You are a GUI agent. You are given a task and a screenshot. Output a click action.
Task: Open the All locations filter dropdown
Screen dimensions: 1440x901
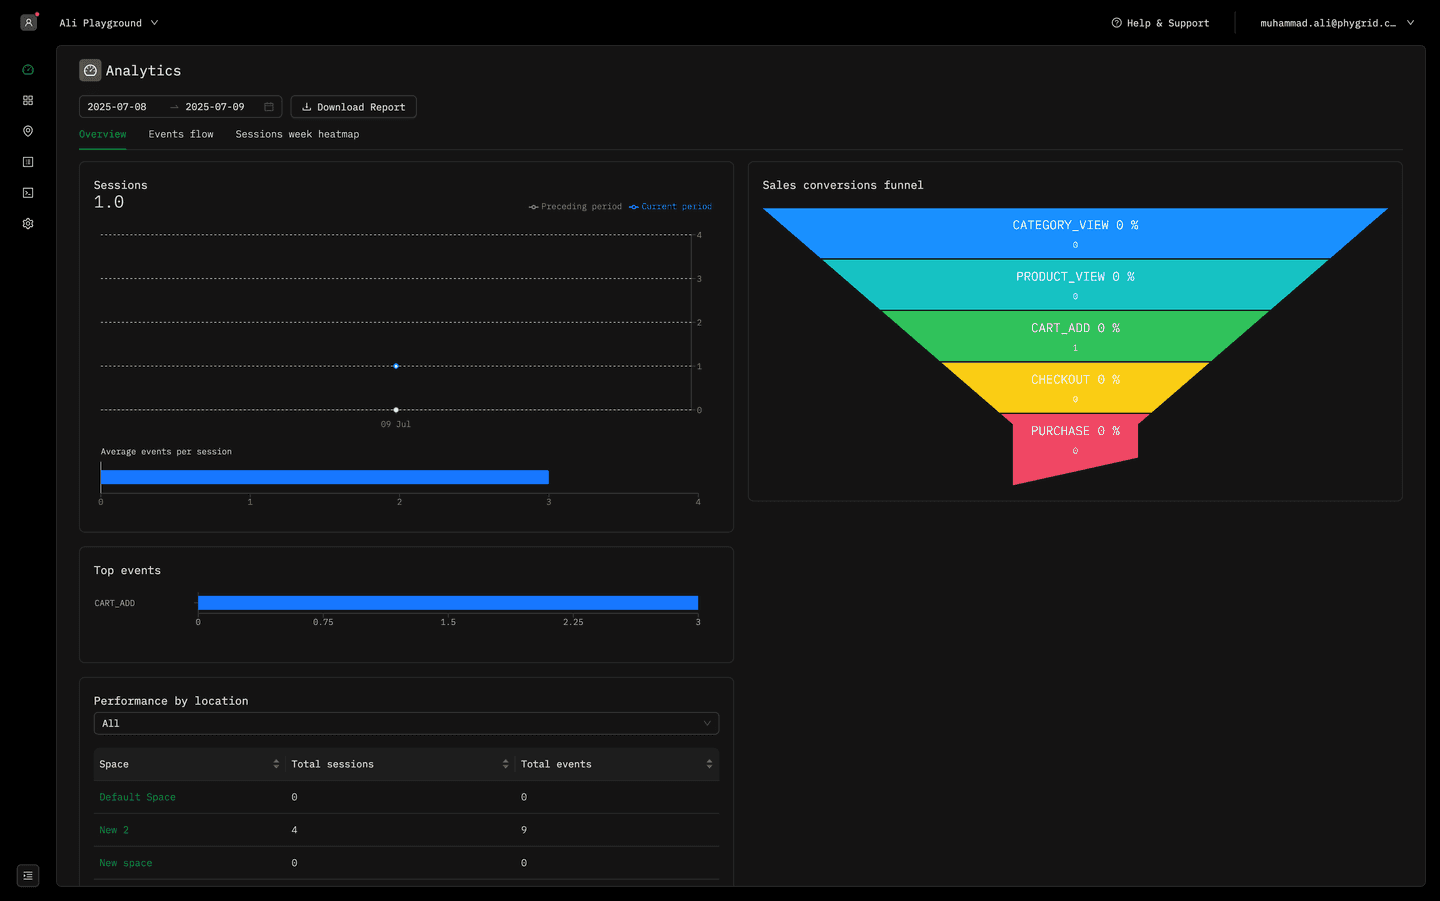click(406, 722)
